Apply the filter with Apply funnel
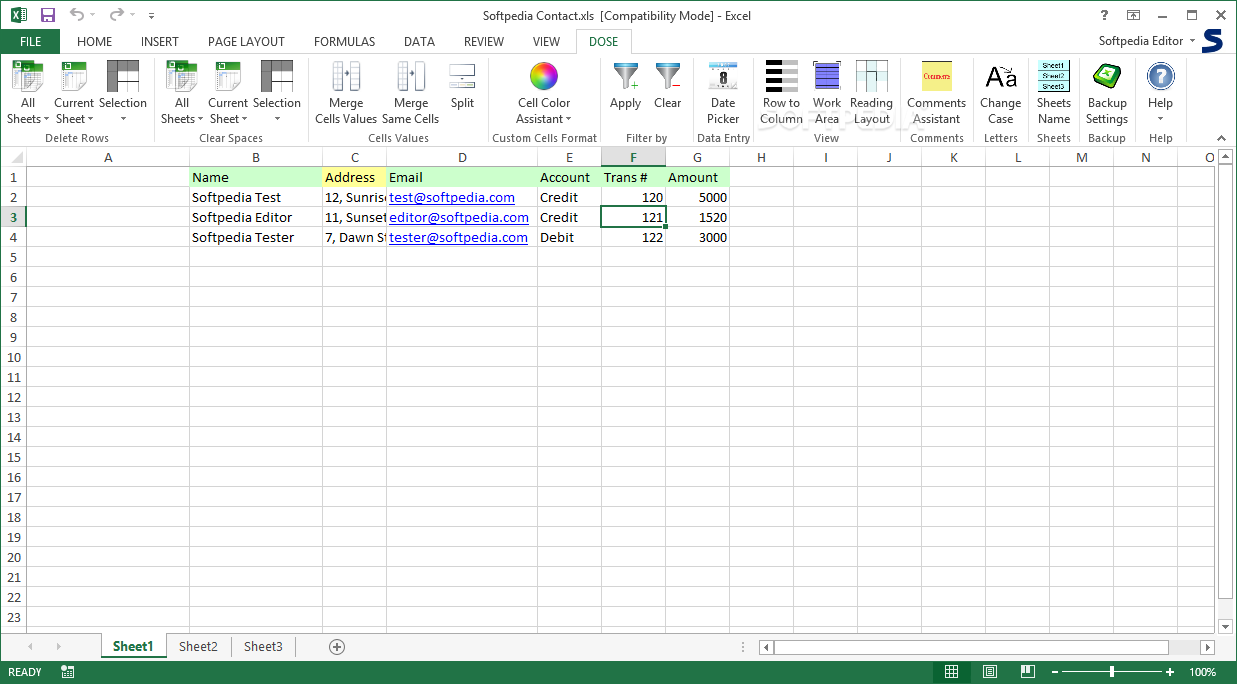 pyautogui.click(x=625, y=86)
